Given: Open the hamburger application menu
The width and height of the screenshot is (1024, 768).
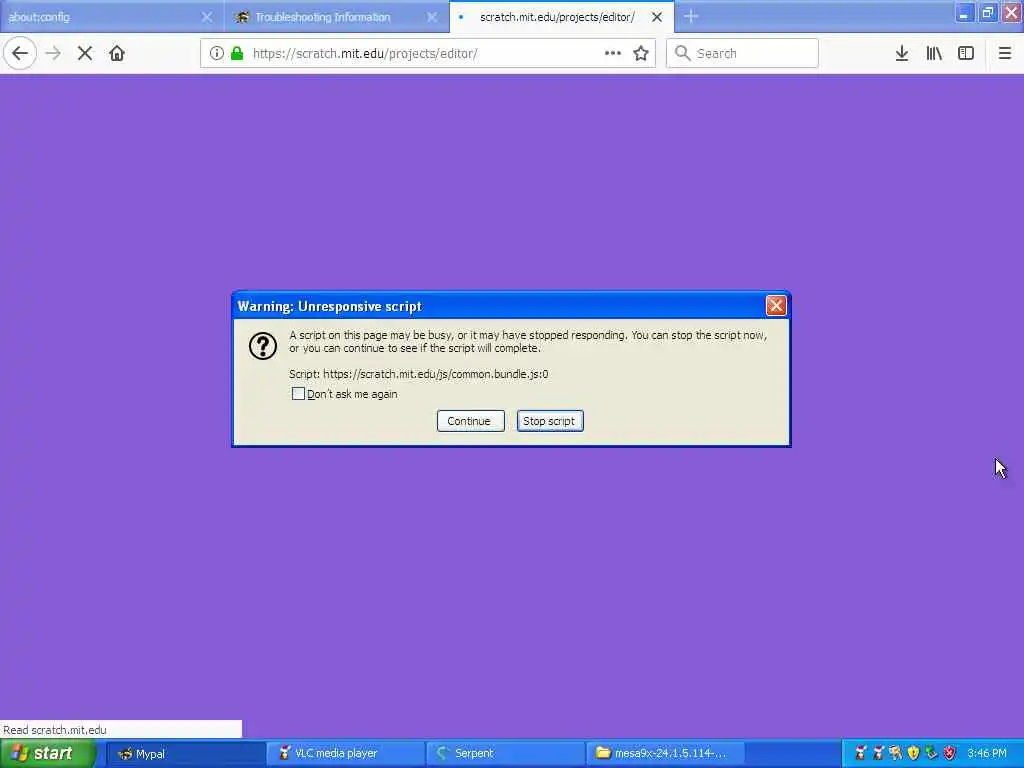Looking at the screenshot, I should tap(1004, 53).
